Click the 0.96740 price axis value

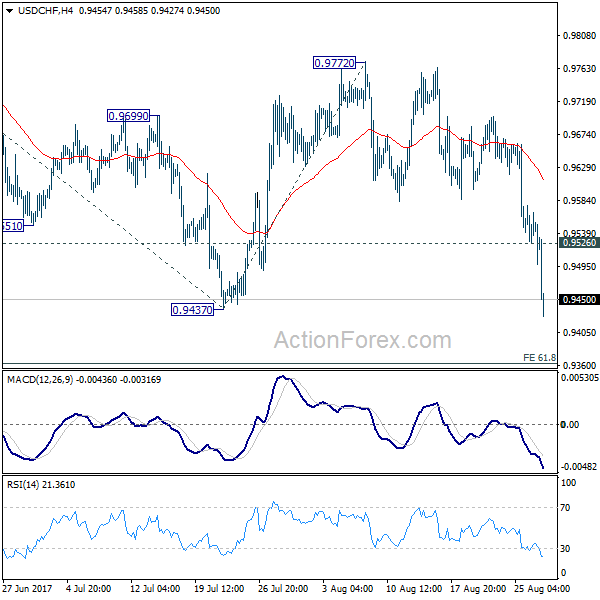coord(579,135)
